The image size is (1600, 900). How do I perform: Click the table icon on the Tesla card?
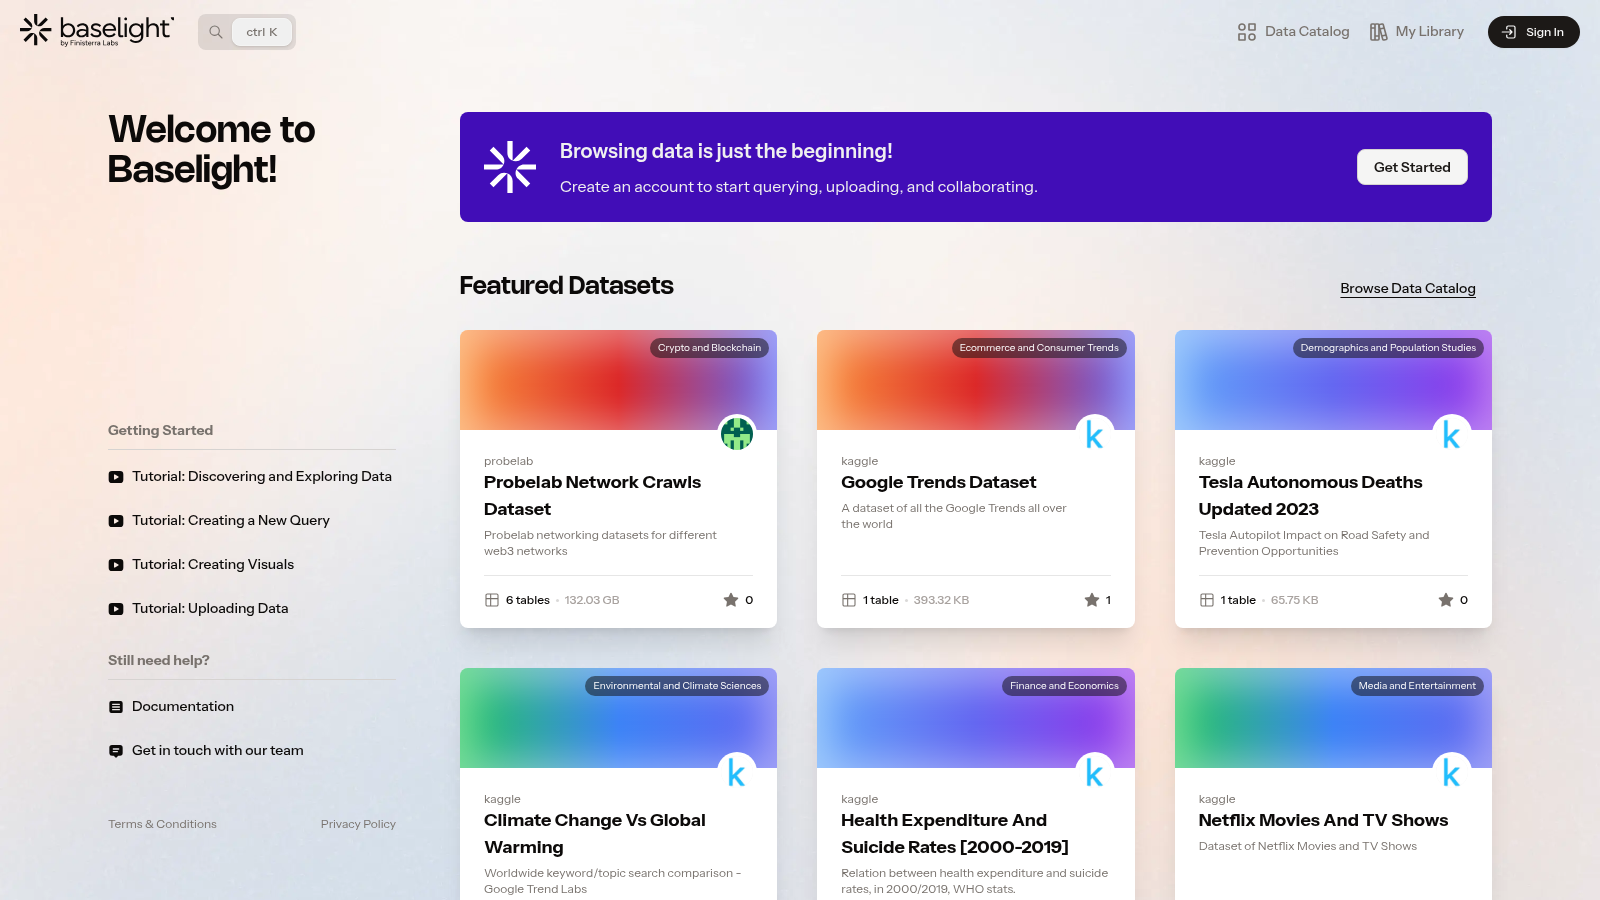point(1207,600)
